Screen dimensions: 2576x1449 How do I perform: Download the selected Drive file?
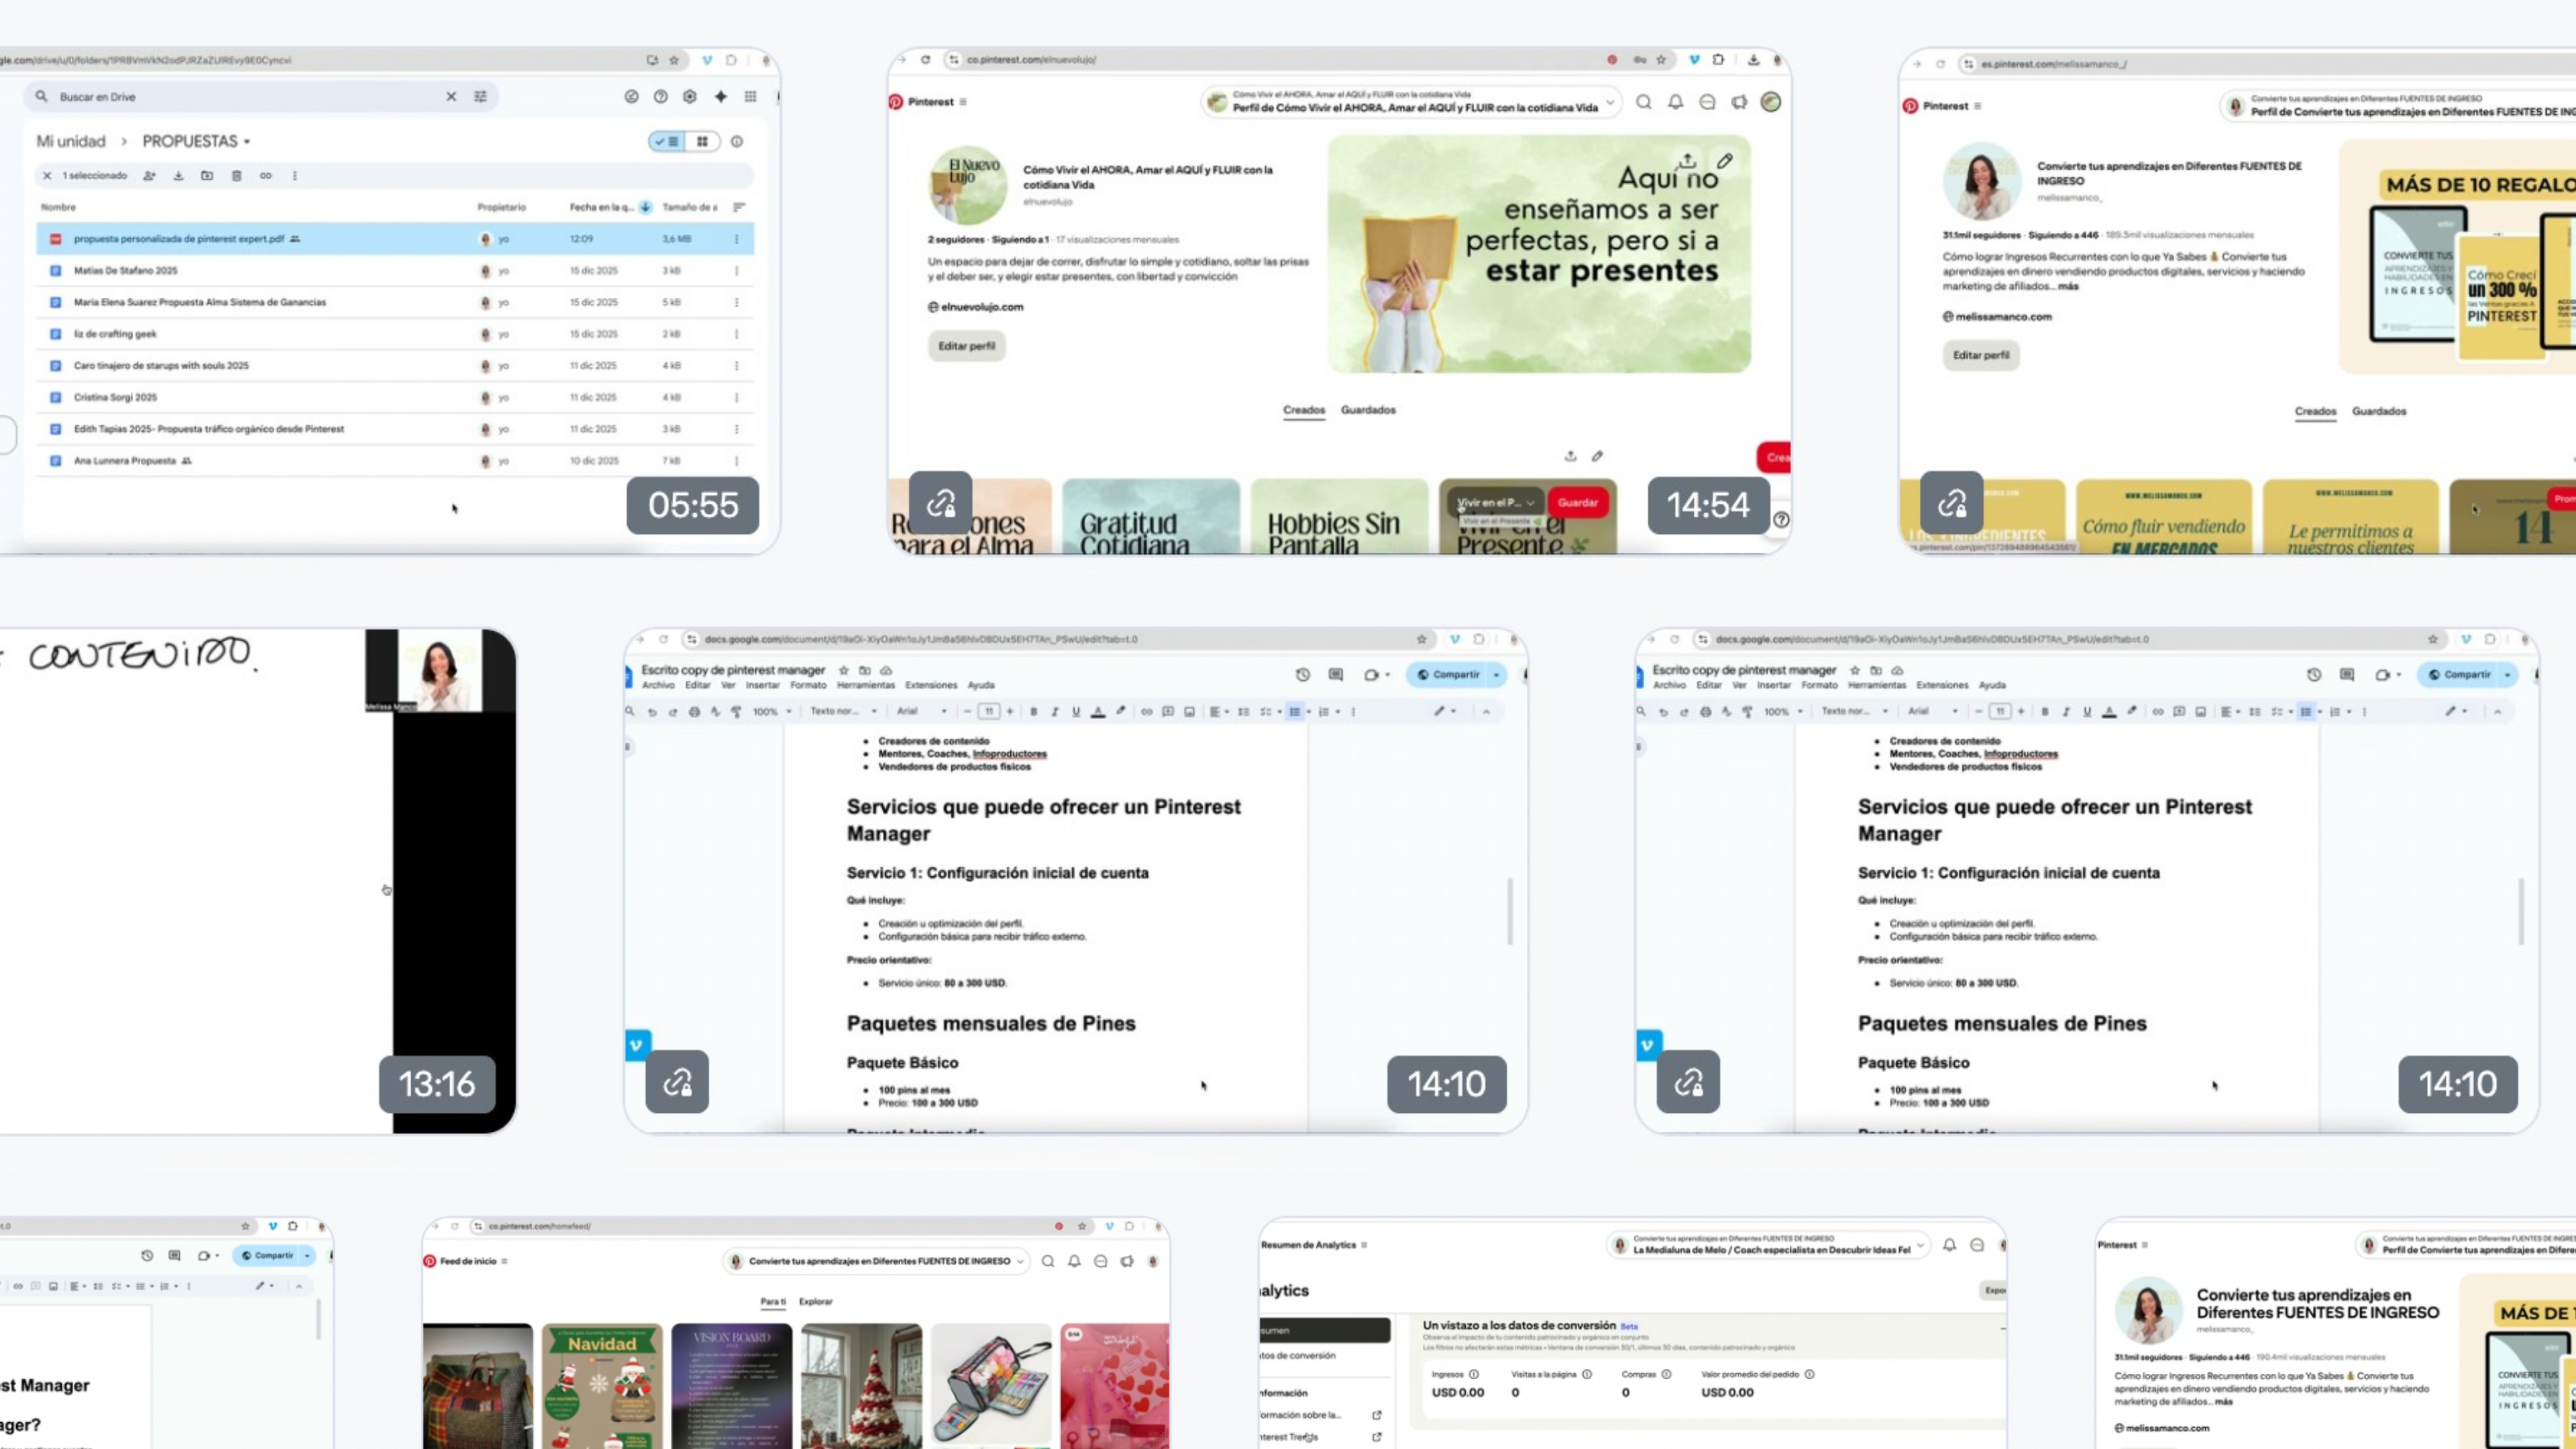click(x=178, y=176)
